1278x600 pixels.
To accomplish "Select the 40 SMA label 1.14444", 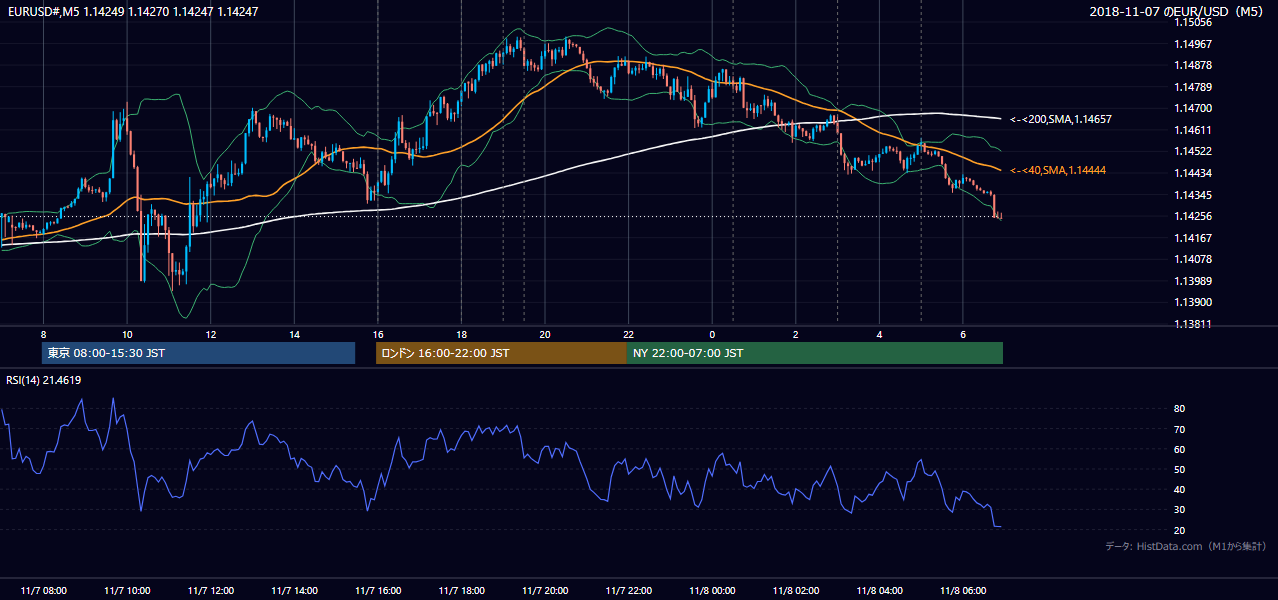I will (x=1057, y=170).
